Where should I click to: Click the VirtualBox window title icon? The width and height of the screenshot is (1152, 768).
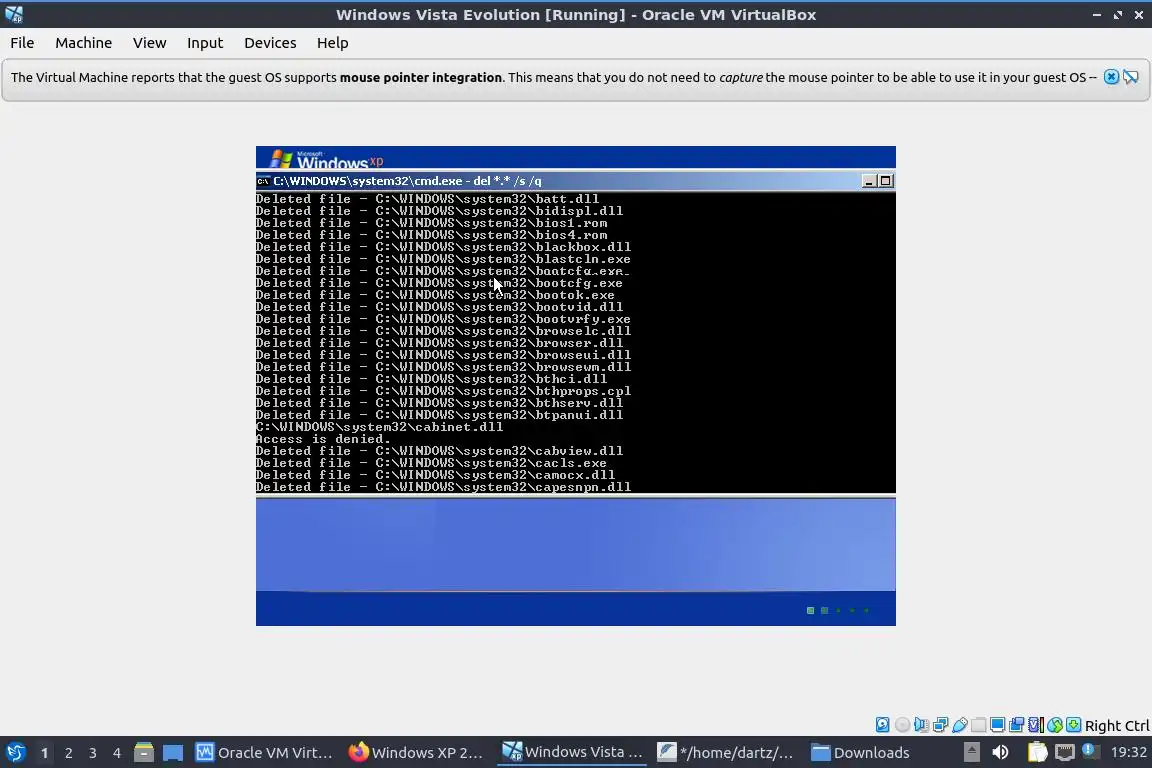(13, 14)
